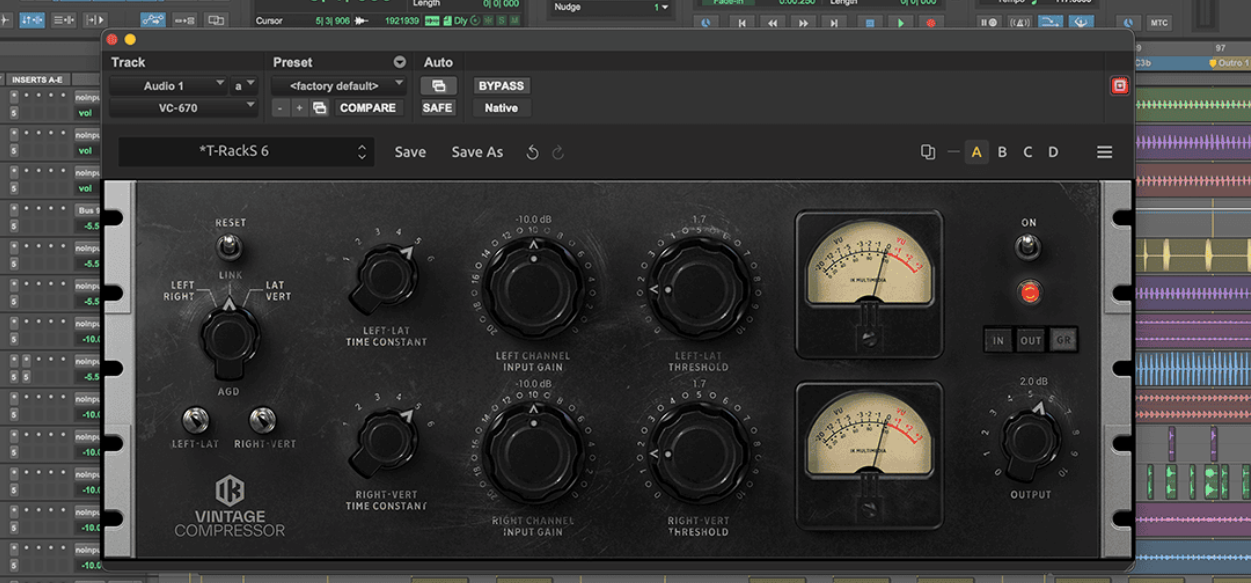Toggle the automation SAFE button
The image size is (1251, 583).
point(437,108)
